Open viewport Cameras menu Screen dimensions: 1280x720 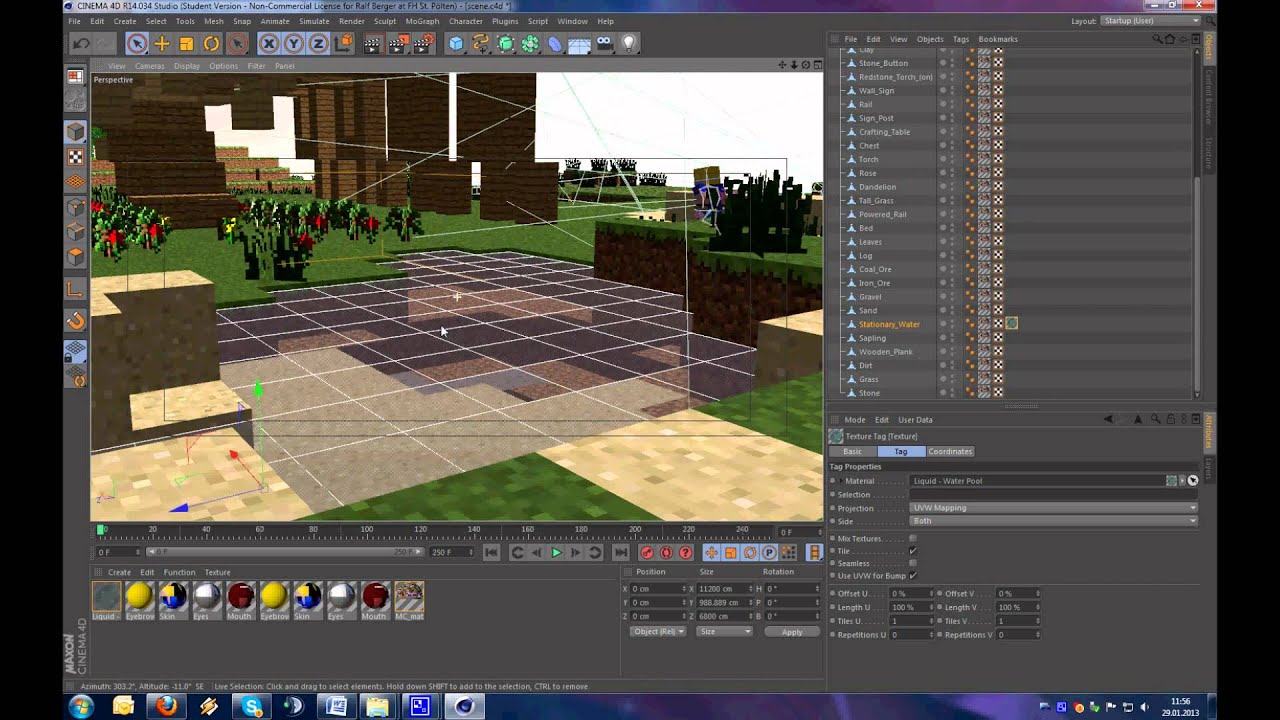(x=150, y=66)
